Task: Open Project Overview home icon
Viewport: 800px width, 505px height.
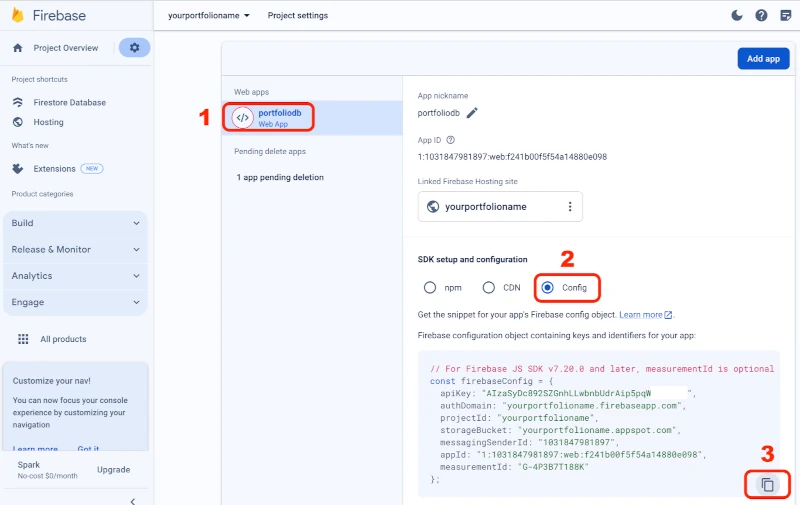Action: click(18, 48)
